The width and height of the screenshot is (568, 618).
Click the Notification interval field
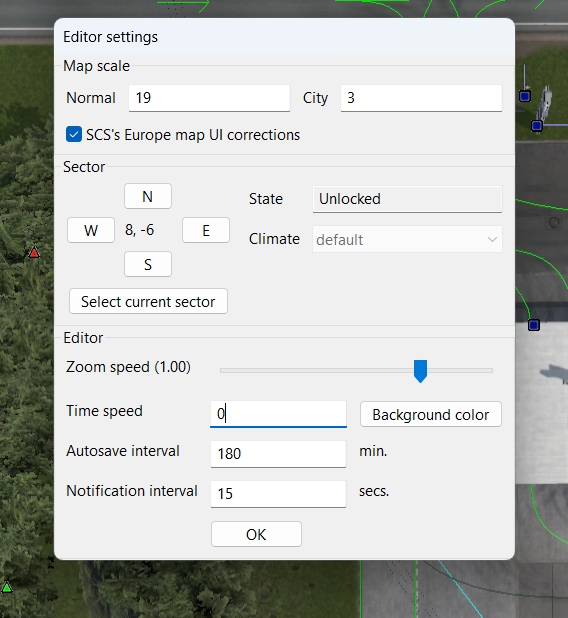click(x=278, y=494)
